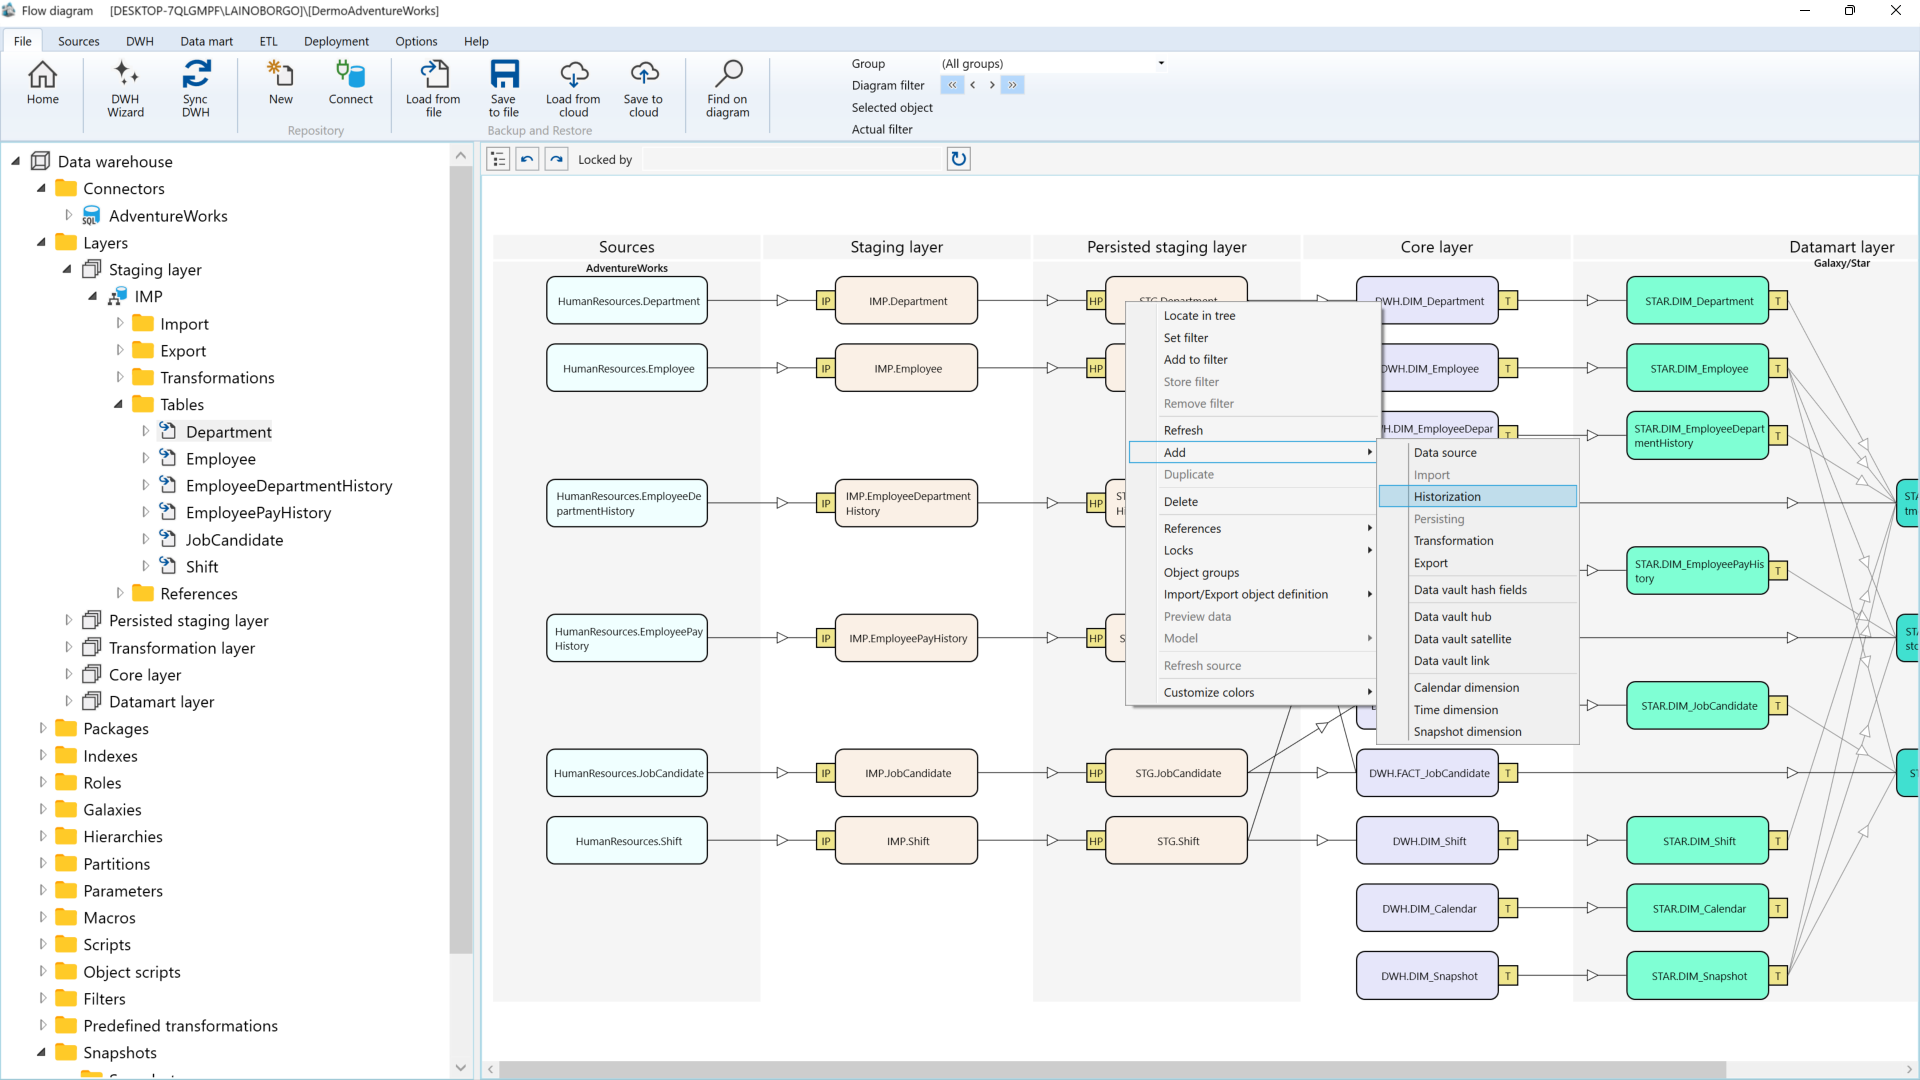1920x1080 pixels.
Task: Open the DWH Wizard
Action: point(125,89)
